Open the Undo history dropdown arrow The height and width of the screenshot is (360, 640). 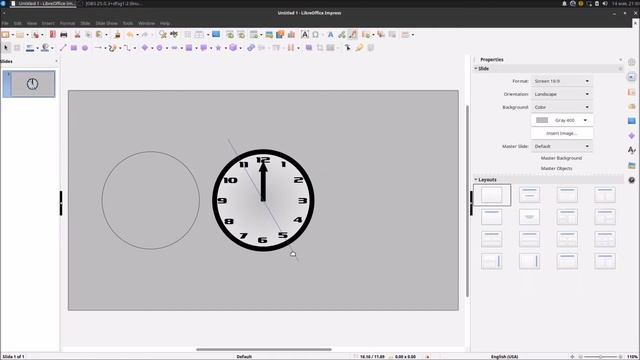point(137,35)
